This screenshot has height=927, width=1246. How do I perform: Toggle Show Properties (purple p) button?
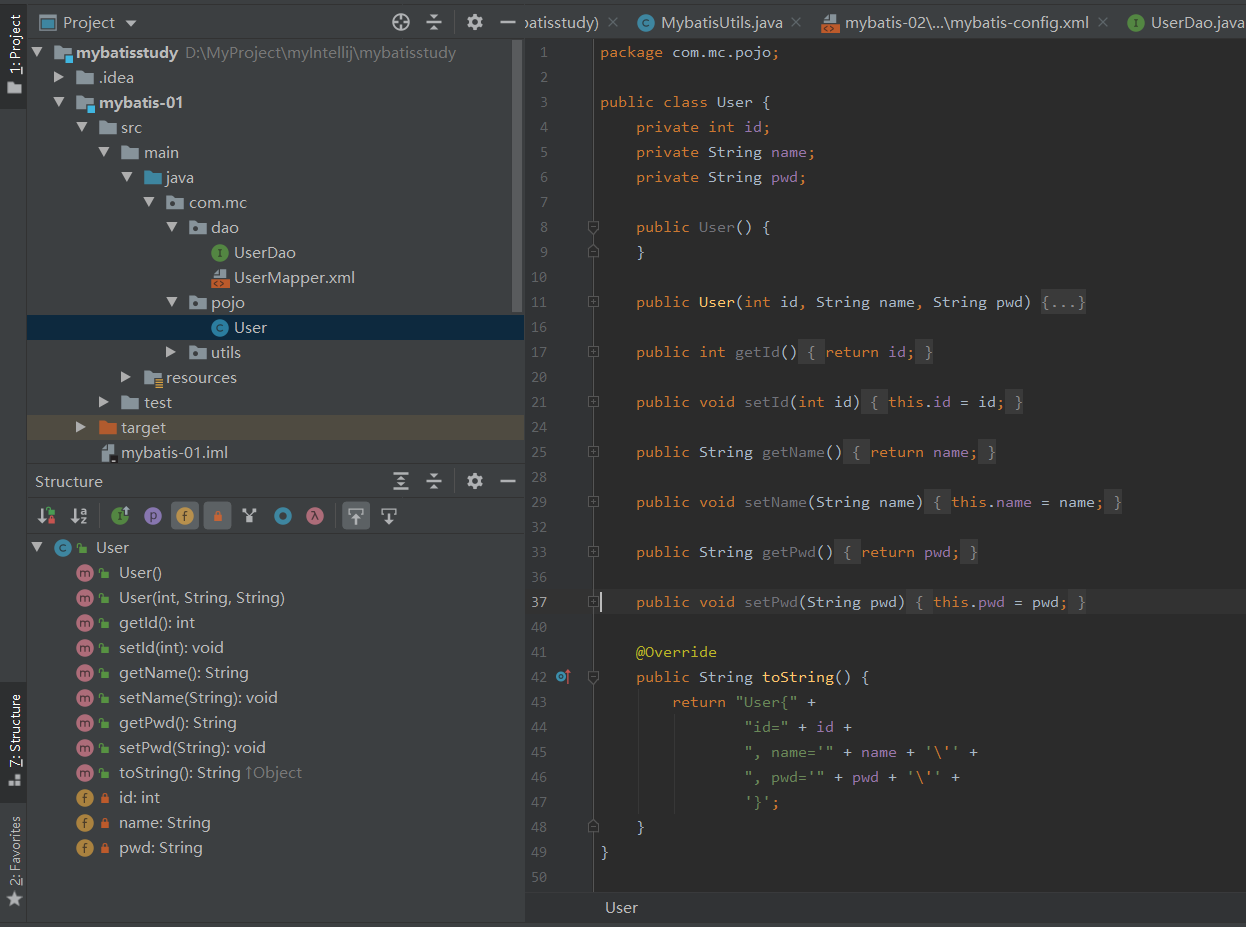tap(152, 516)
